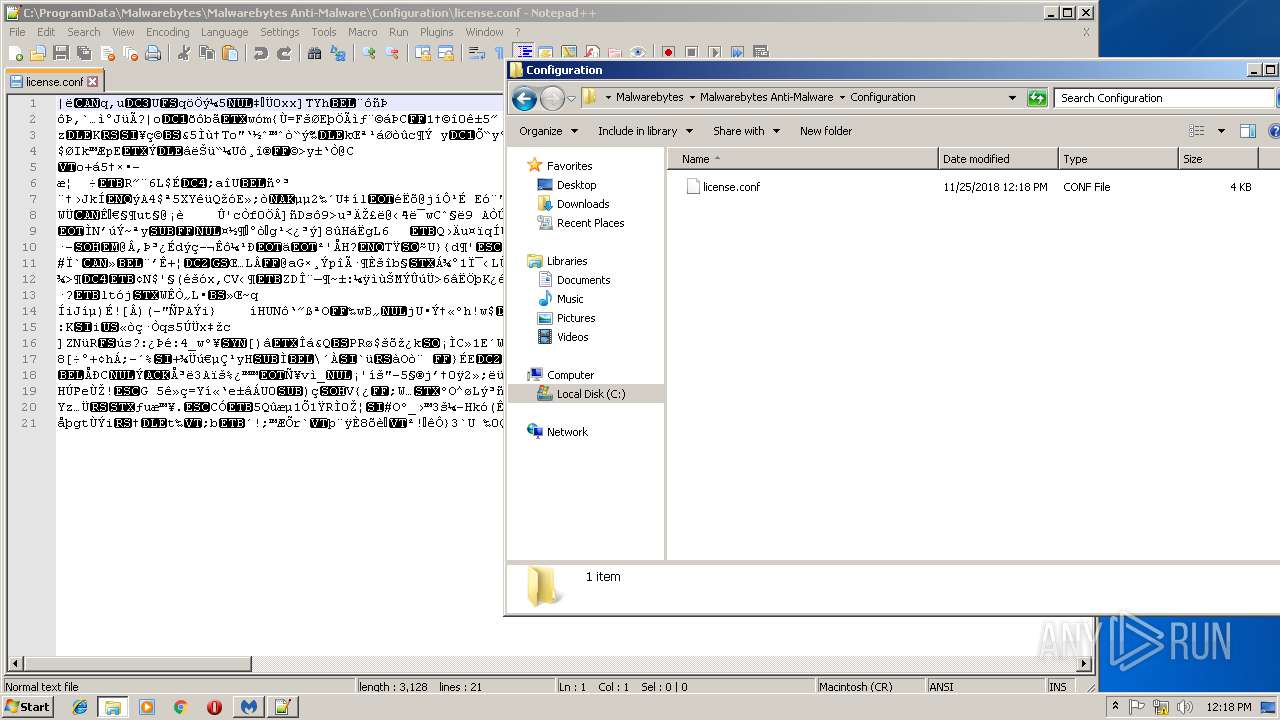1280x720 pixels.
Task: Open the Encoding menu
Action: pyautogui.click(x=167, y=32)
